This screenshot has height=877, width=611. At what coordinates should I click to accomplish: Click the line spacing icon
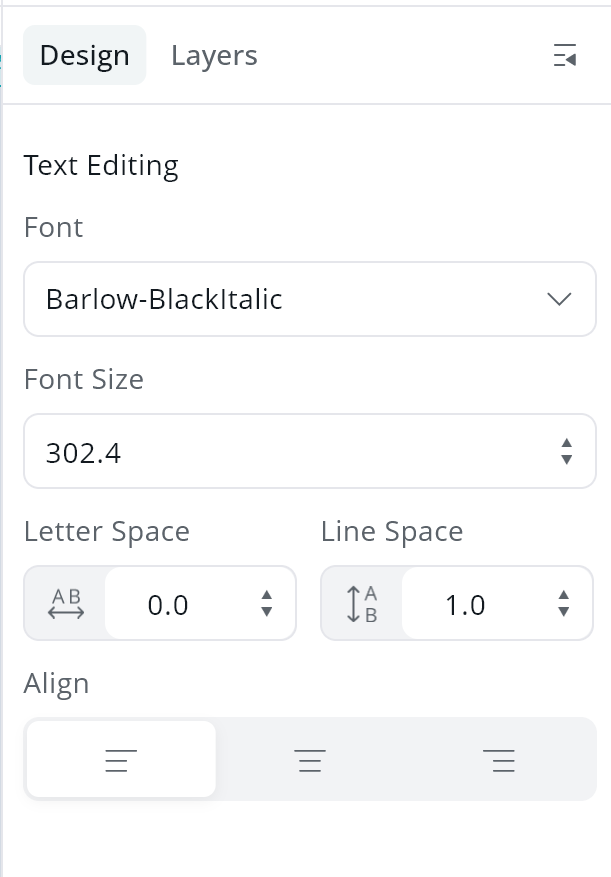point(362,604)
